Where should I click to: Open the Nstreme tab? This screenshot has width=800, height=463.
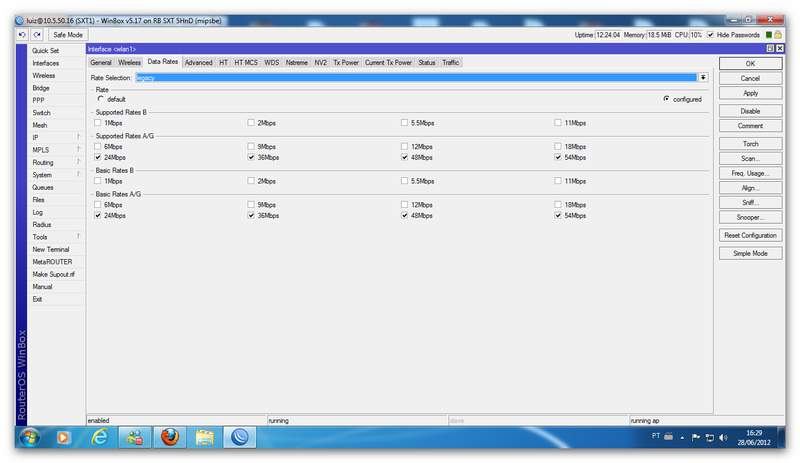296,63
